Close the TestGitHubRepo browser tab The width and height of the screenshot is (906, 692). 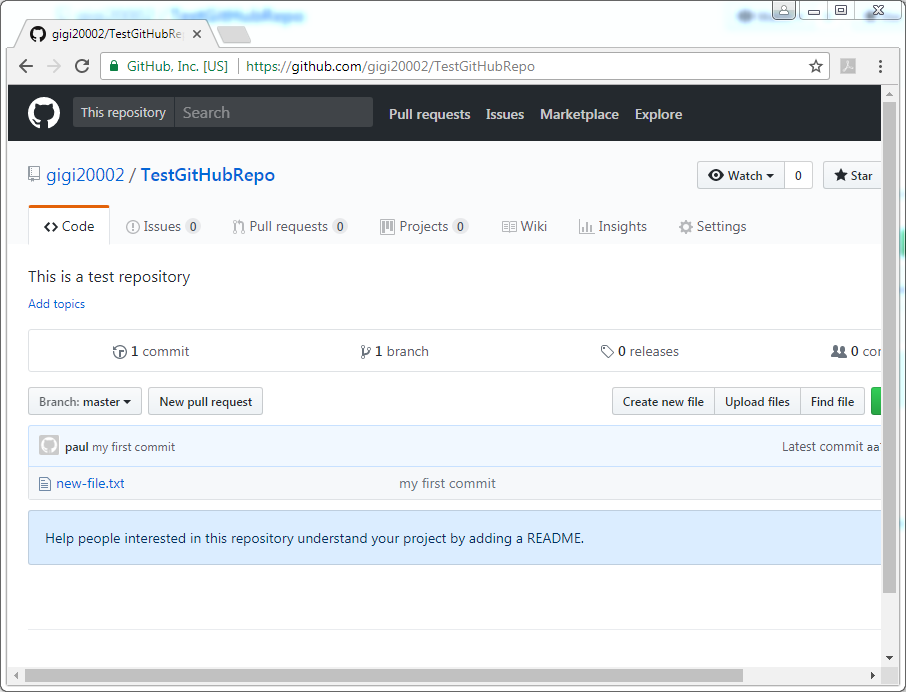point(197,34)
